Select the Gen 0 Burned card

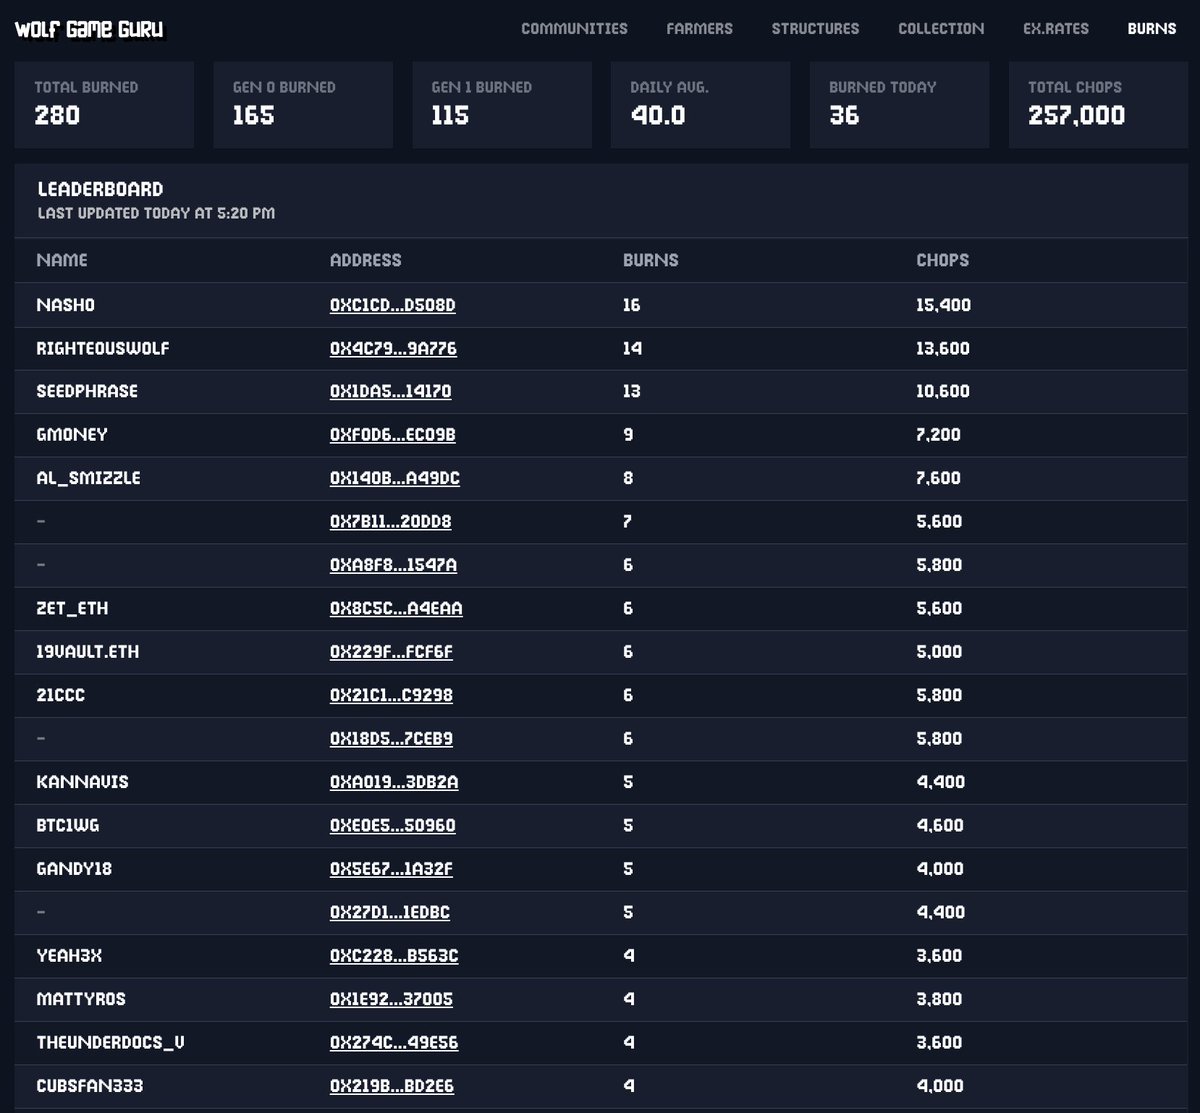(x=302, y=104)
